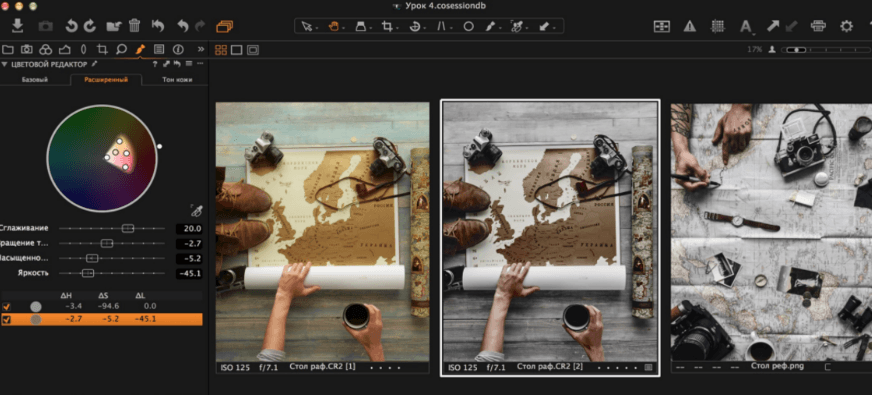Open the Details magnifier tool tab

pos(121,49)
